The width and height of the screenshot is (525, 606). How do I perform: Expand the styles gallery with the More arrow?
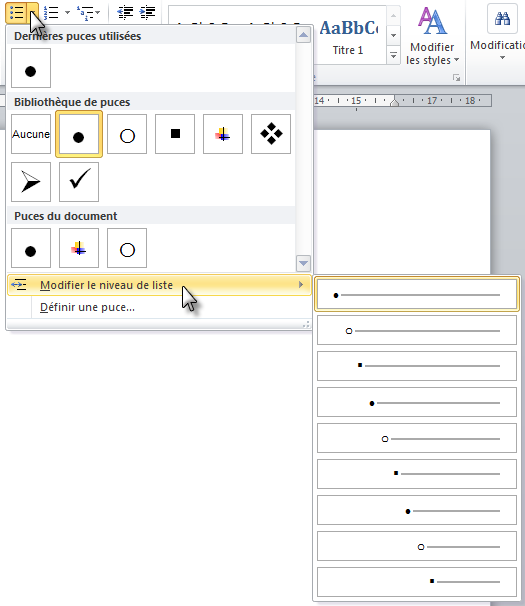coord(393,56)
